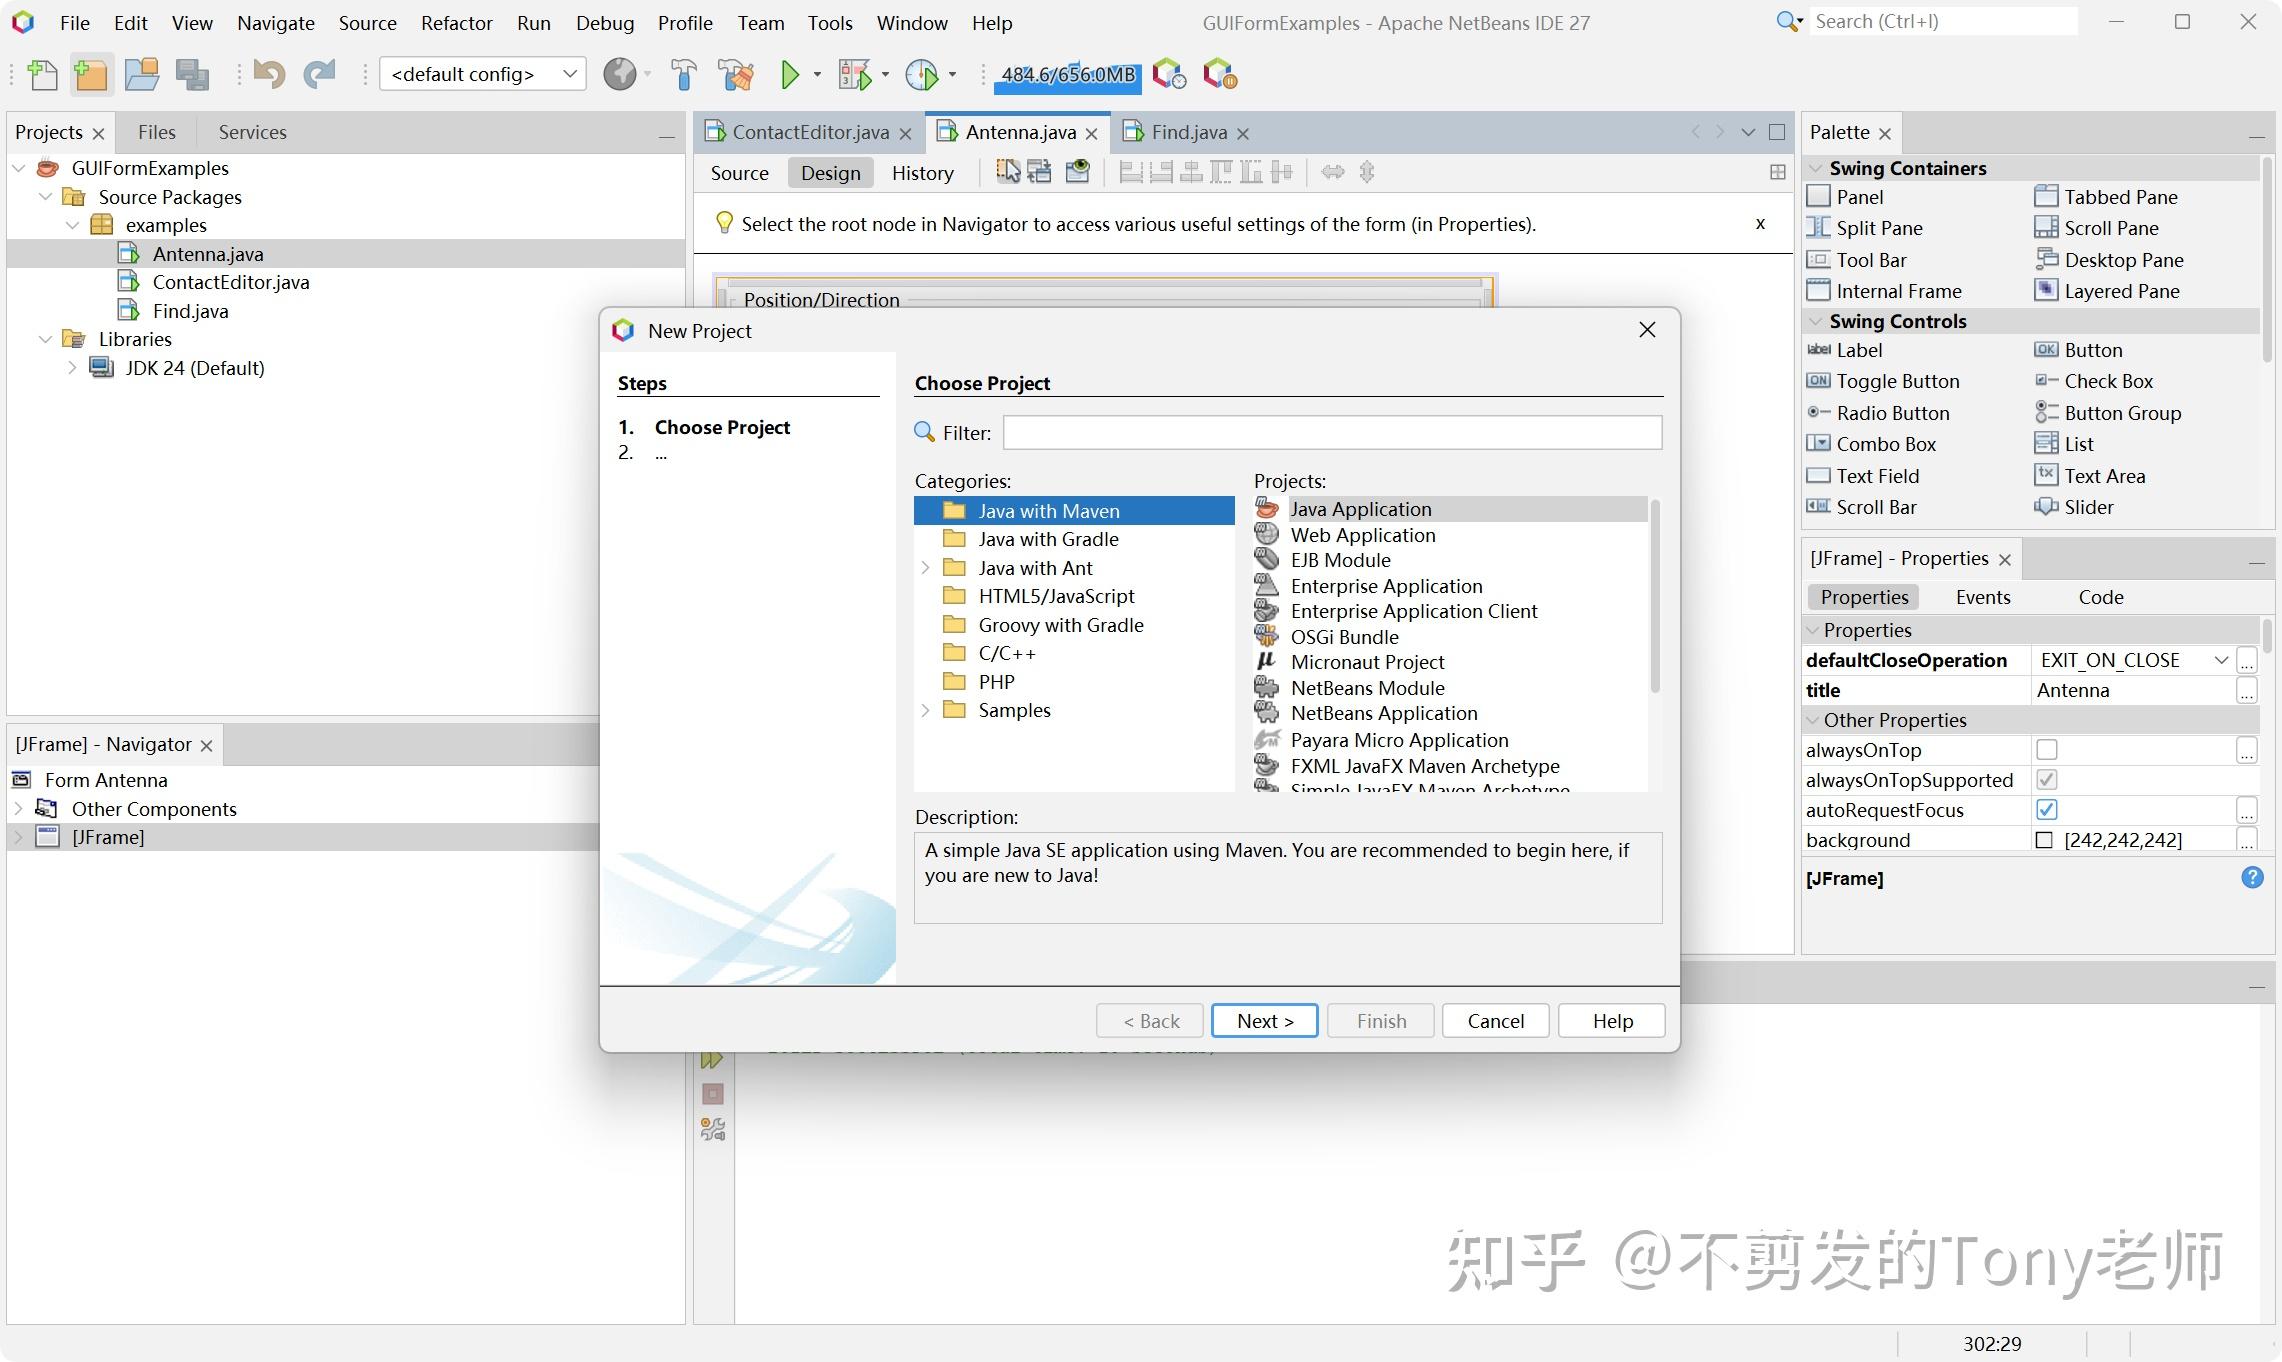This screenshot has height=1362, width=2282.
Task: Open the defaultCloseOperation dropdown
Action: pos(2222,660)
